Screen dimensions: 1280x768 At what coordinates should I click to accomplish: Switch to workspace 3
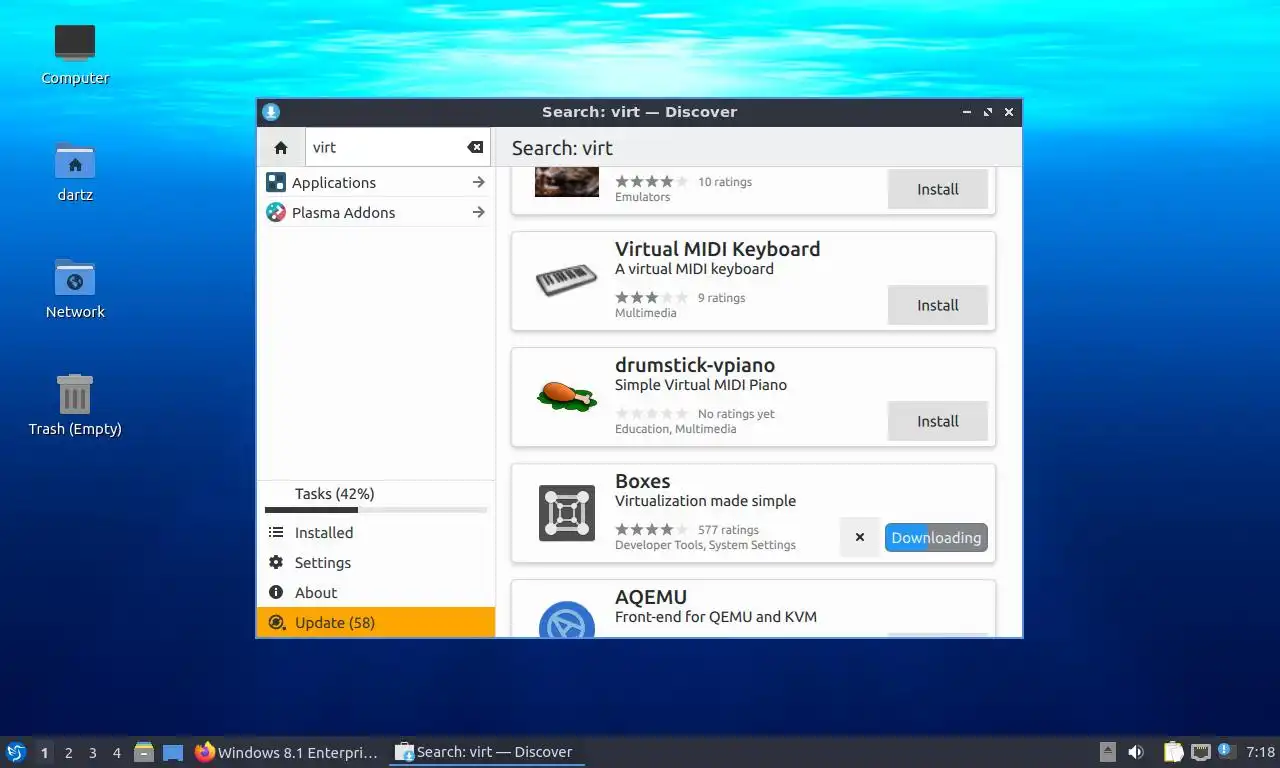pyautogui.click(x=92, y=753)
